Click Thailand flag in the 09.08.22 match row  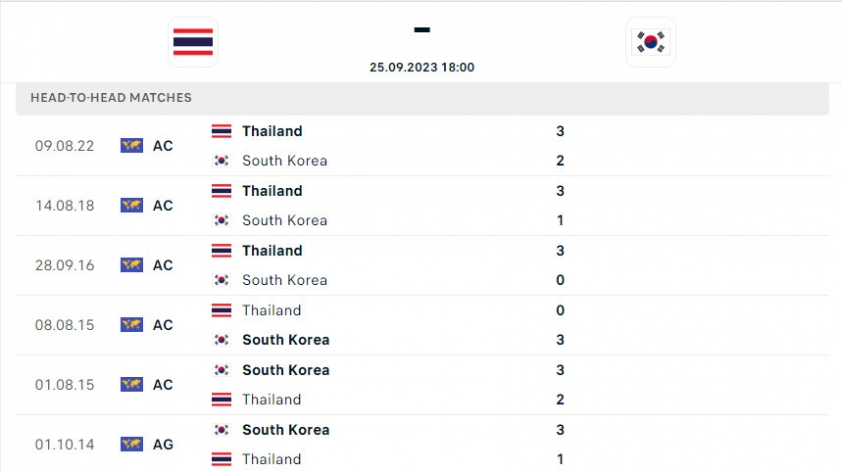pos(221,131)
